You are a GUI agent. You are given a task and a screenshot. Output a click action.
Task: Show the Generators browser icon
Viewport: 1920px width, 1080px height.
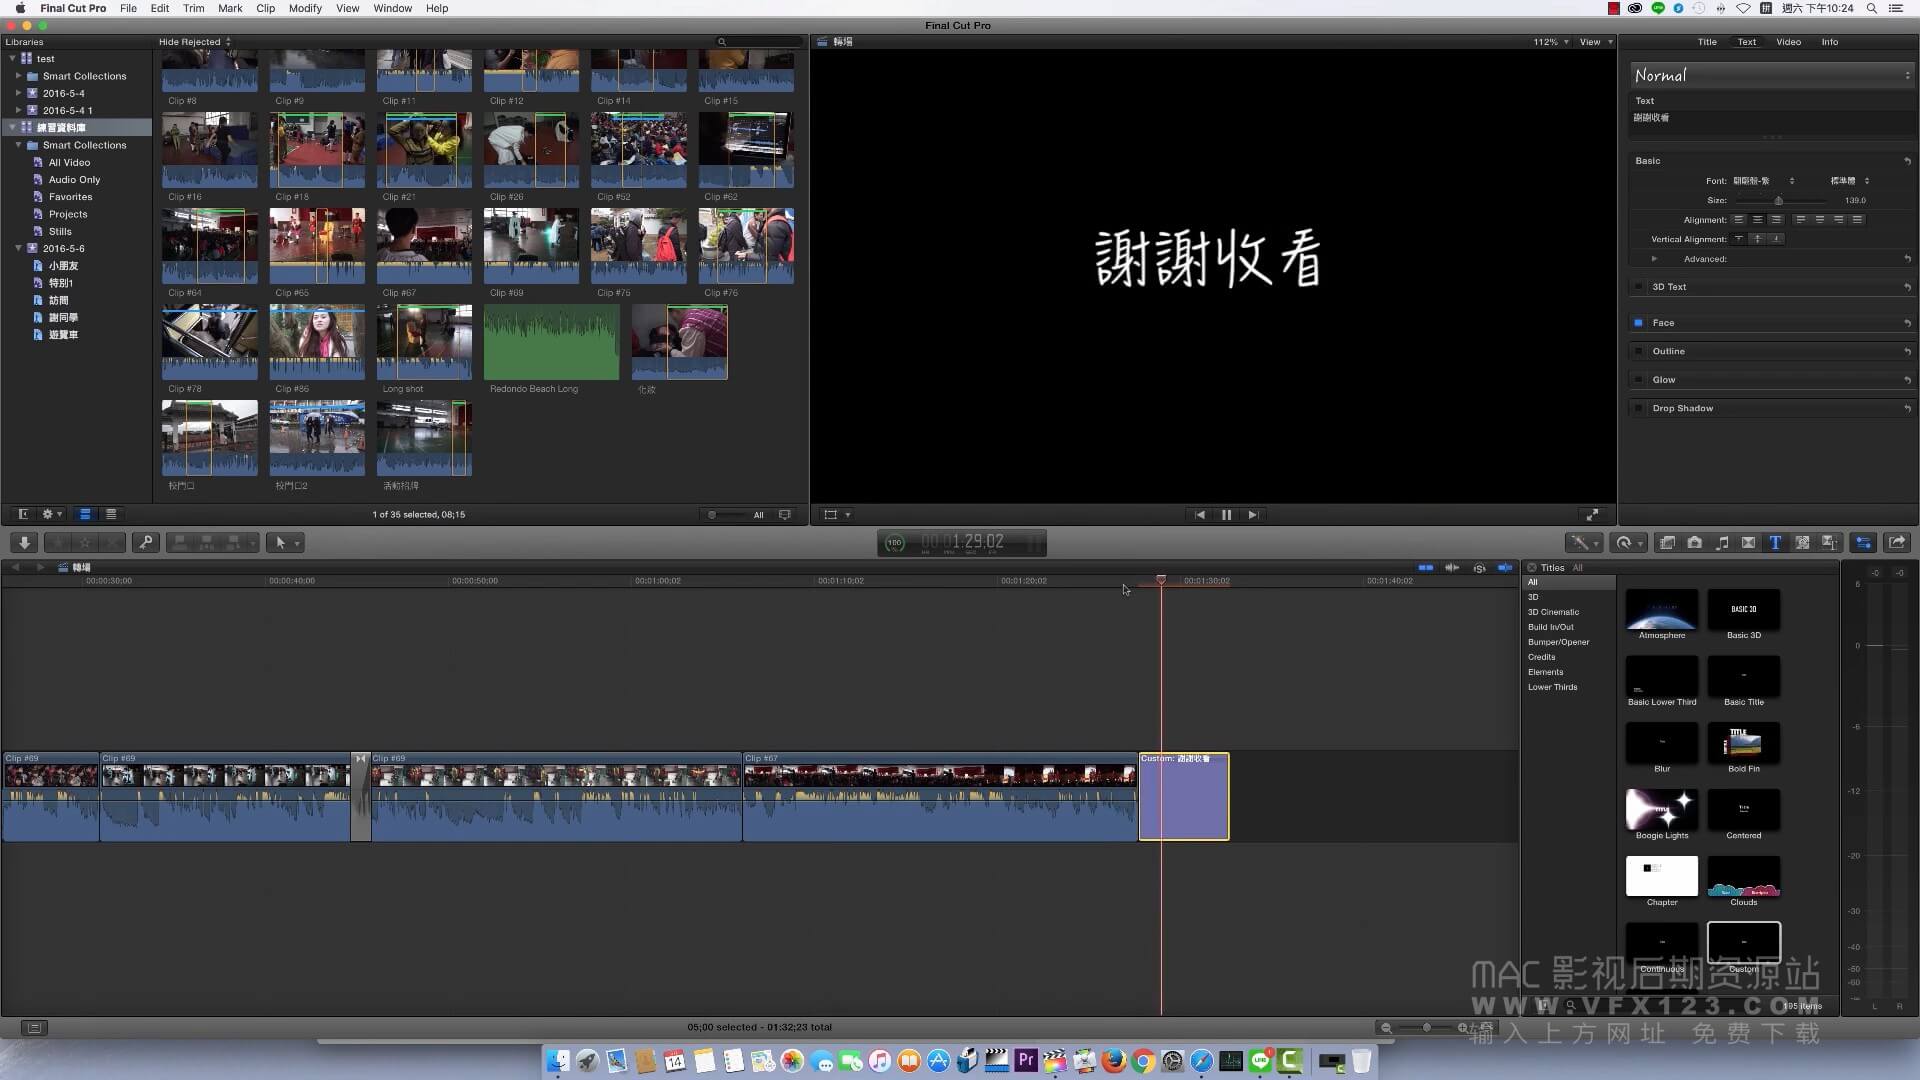pos(1802,542)
